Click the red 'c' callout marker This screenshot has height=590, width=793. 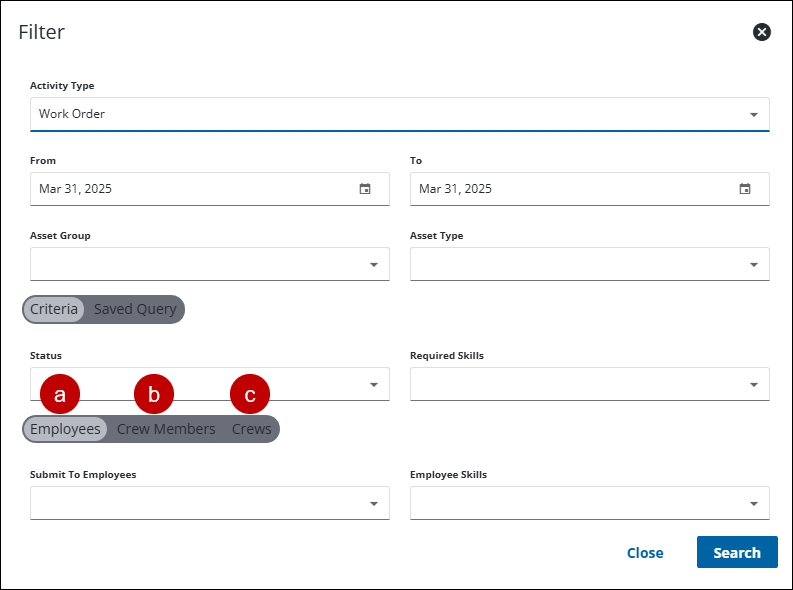(x=250, y=394)
